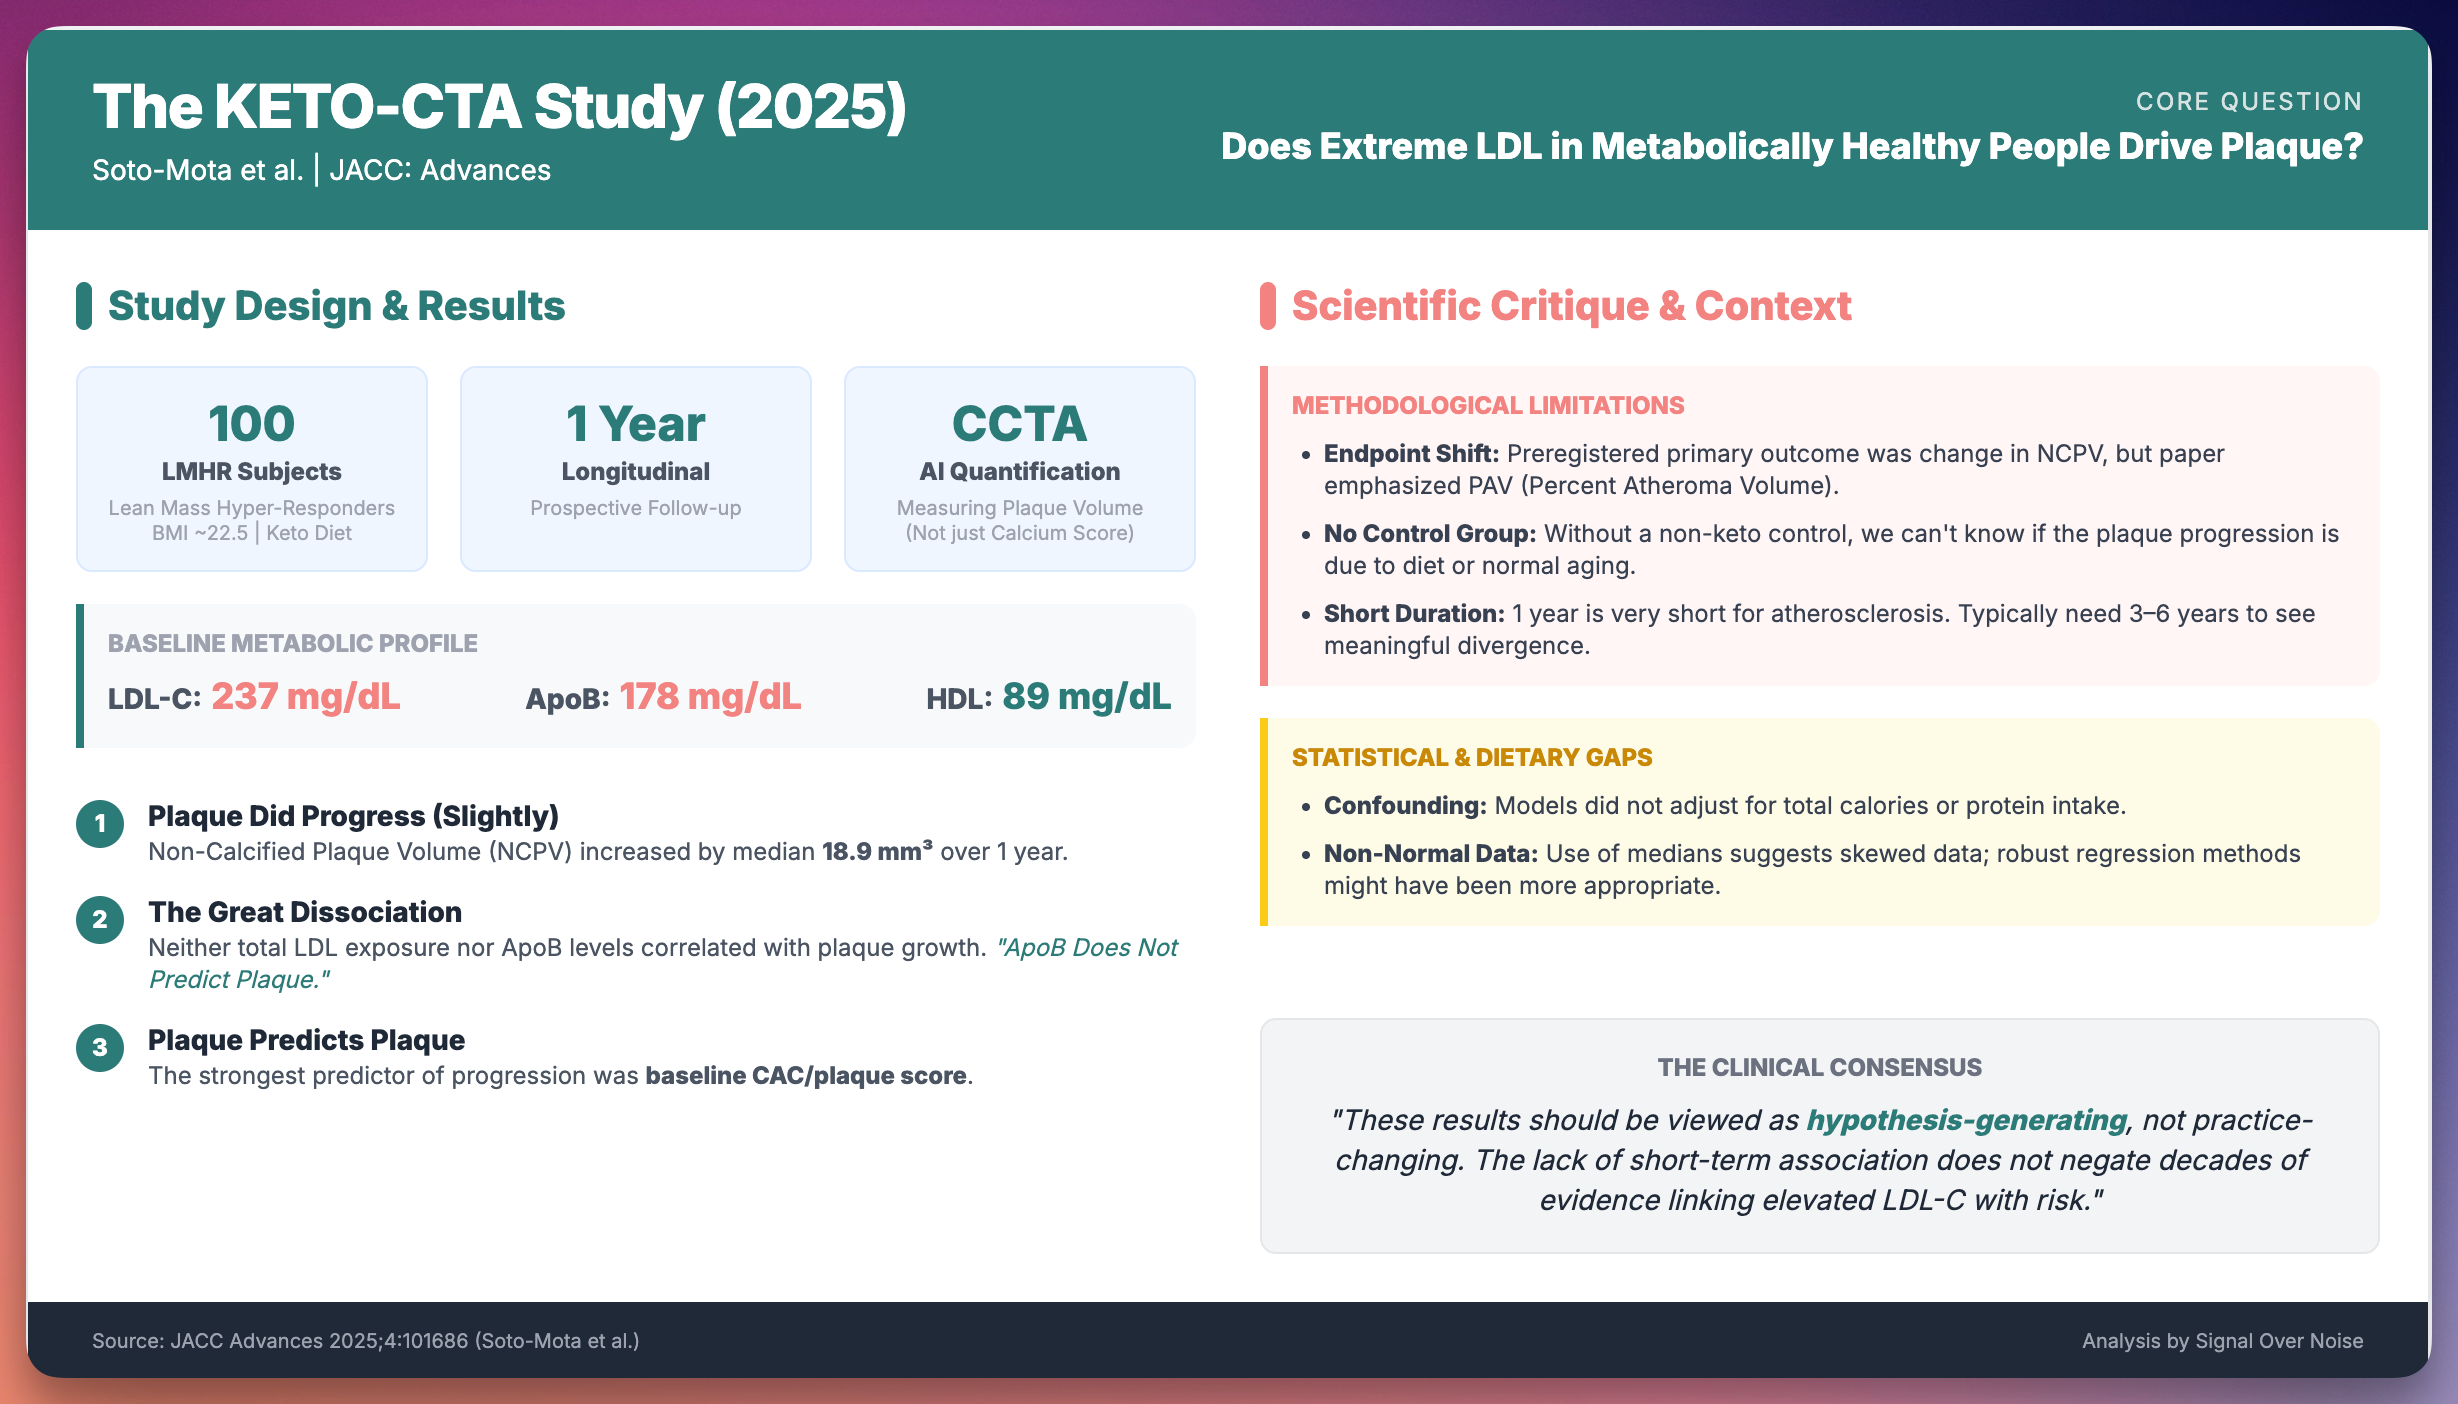This screenshot has height=1404, width=2458.
Task: Click the red bar beside Scientific Critique heading
Action: click(x=1268, y=306)
